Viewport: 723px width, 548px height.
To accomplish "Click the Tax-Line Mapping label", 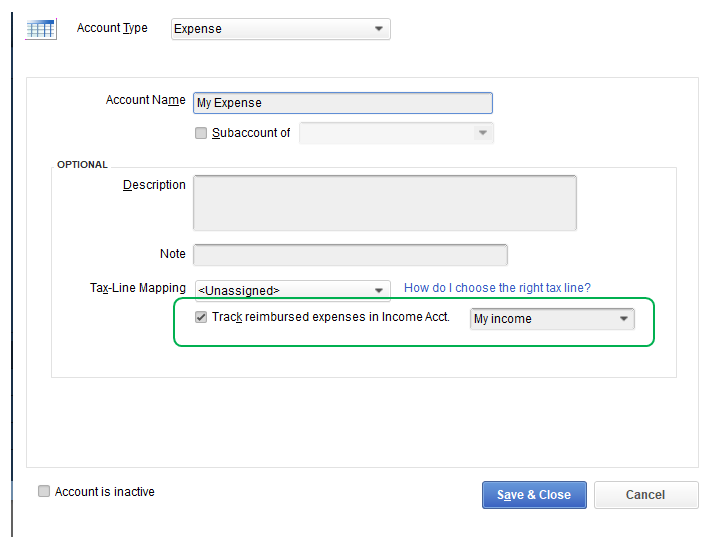I will click(138, 288).
